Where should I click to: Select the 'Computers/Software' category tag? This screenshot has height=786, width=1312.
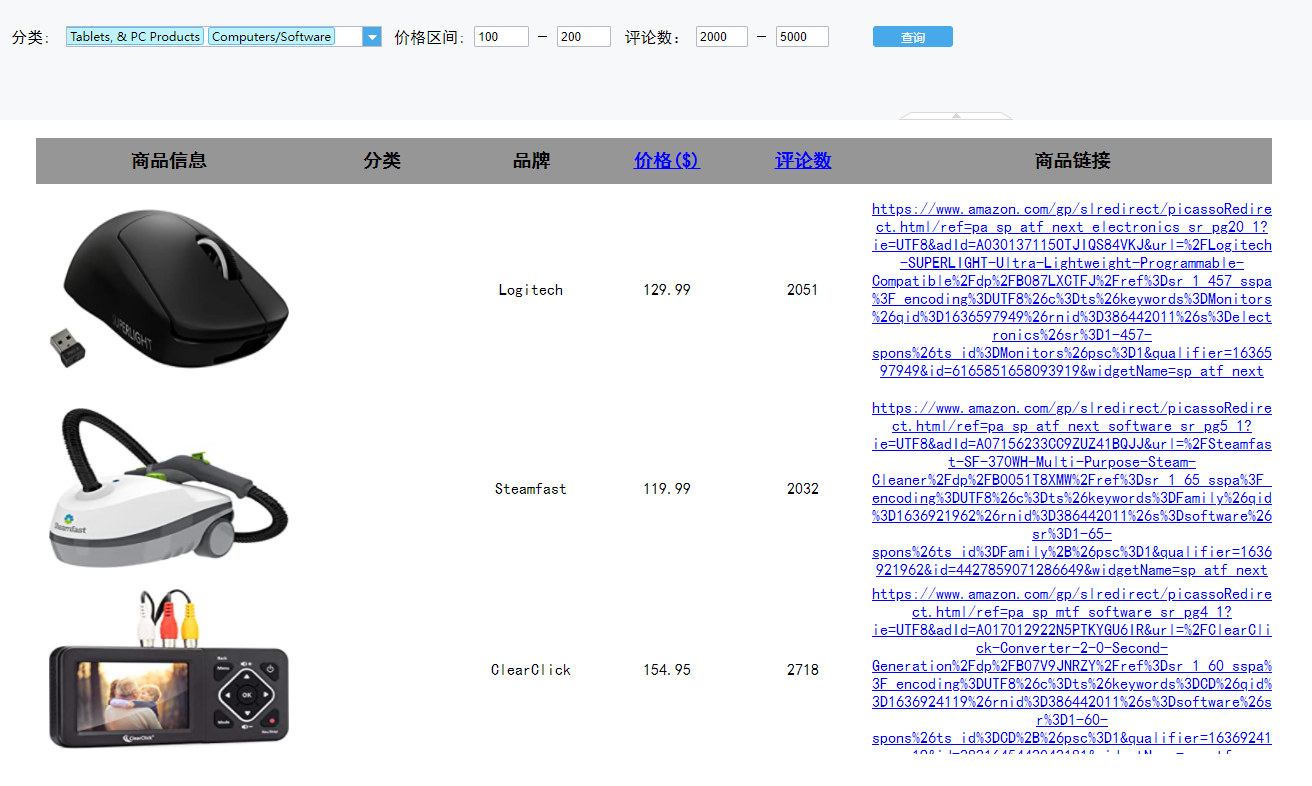[x=271, y=37]
